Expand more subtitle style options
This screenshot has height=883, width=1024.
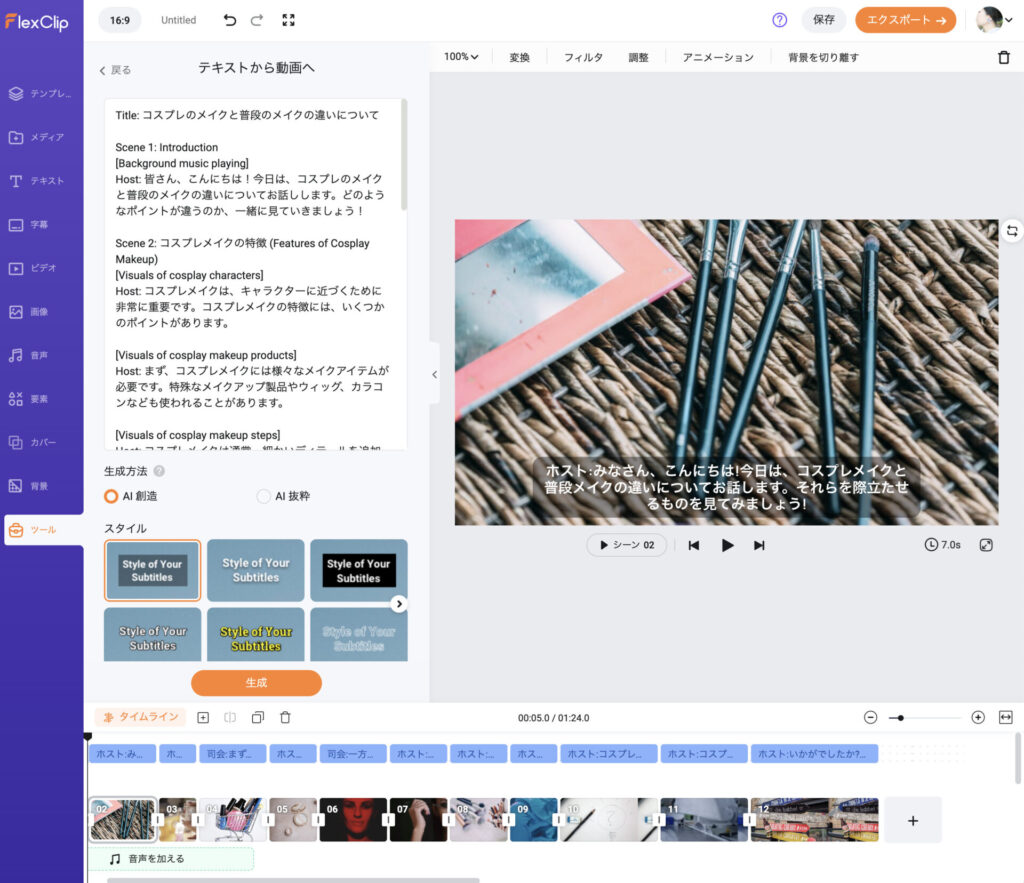tap(399, 603)
